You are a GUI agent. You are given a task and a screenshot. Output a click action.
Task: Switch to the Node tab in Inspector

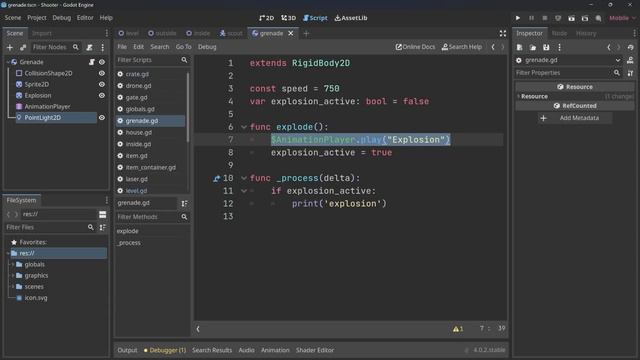point(559,33)
